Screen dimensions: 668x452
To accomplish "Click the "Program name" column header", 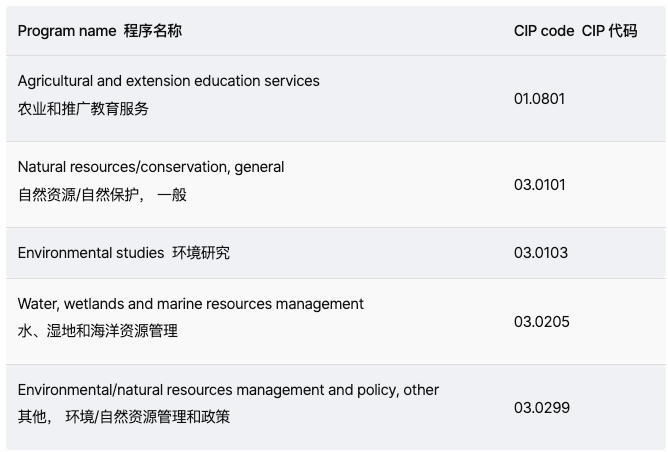I will pos(67,31).
